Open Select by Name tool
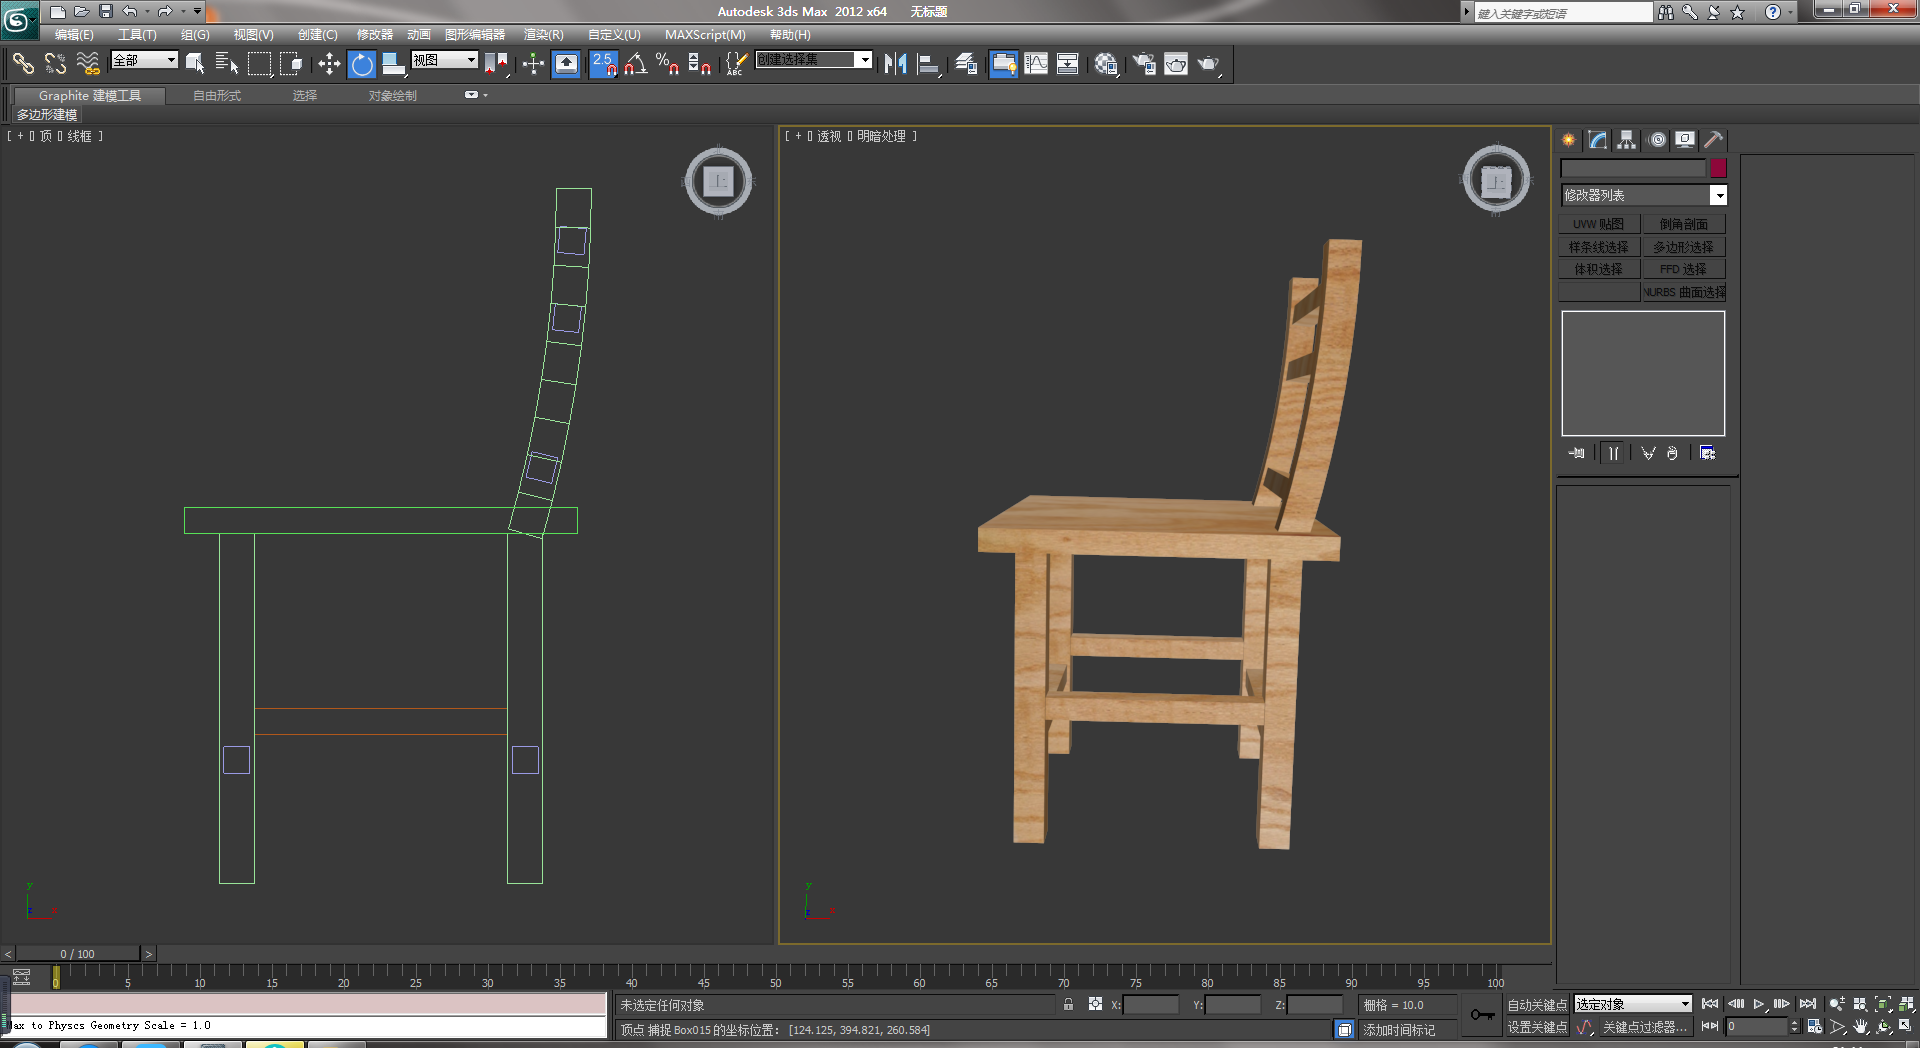The image size is (1920, 1048). point(227,64)
